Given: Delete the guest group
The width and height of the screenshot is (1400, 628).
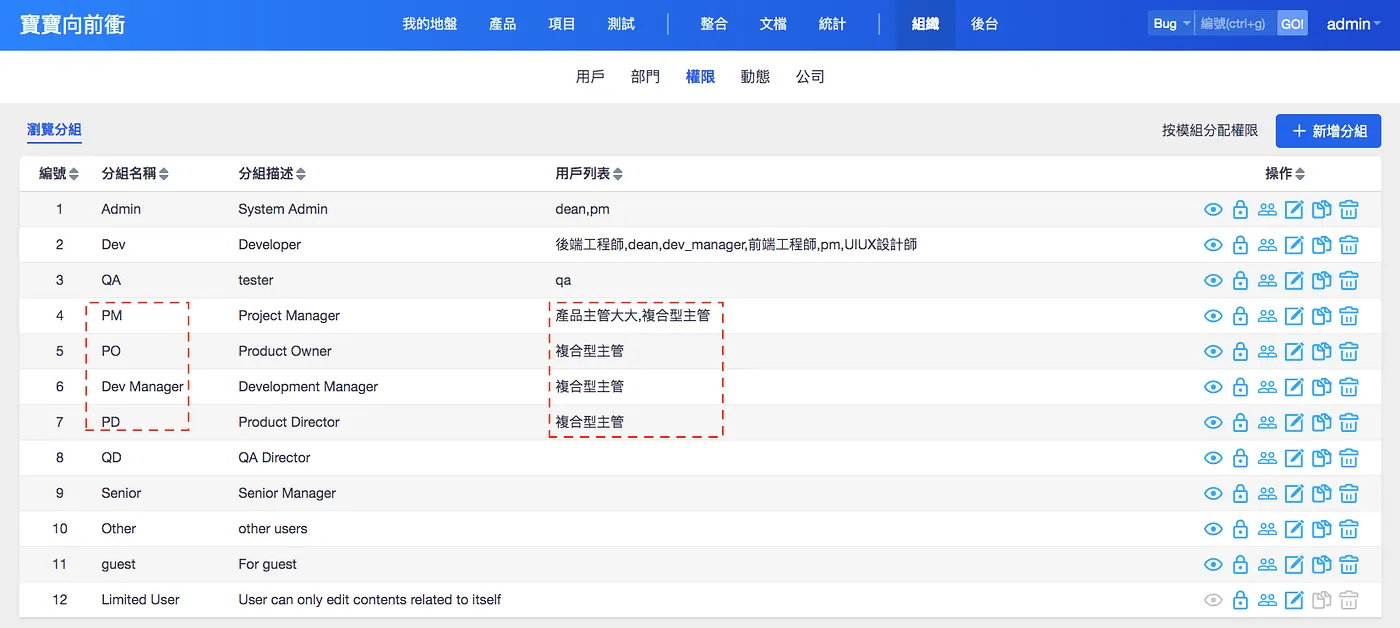Looking at the screenshot, I should [1349, 565].
